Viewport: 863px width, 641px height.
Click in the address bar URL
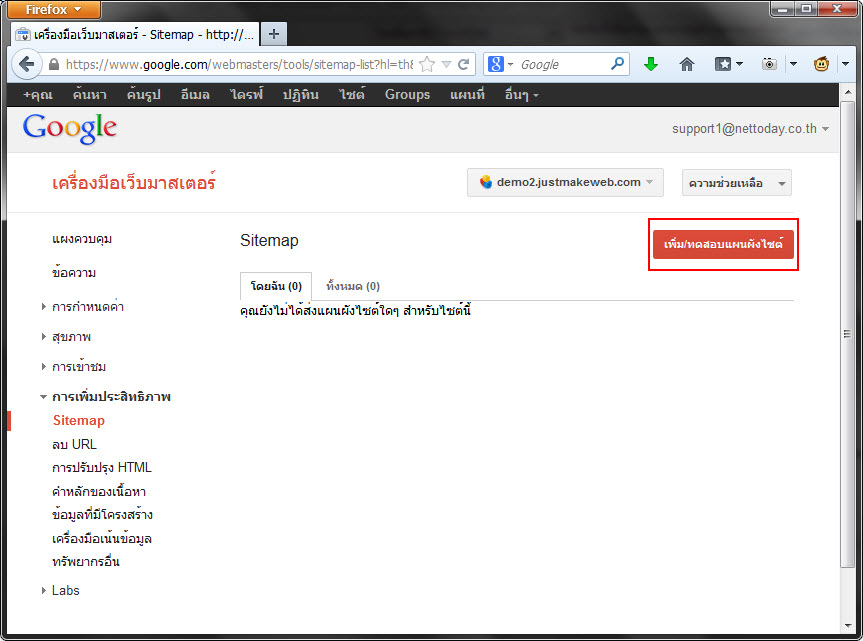(x=239, y=64)
